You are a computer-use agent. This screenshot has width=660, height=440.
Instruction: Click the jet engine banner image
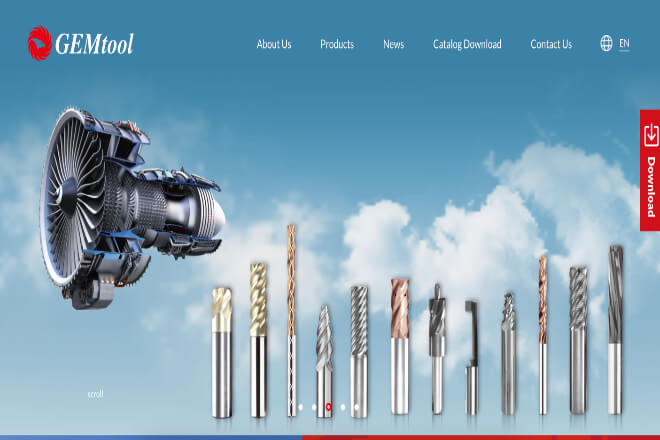(133, 208)
